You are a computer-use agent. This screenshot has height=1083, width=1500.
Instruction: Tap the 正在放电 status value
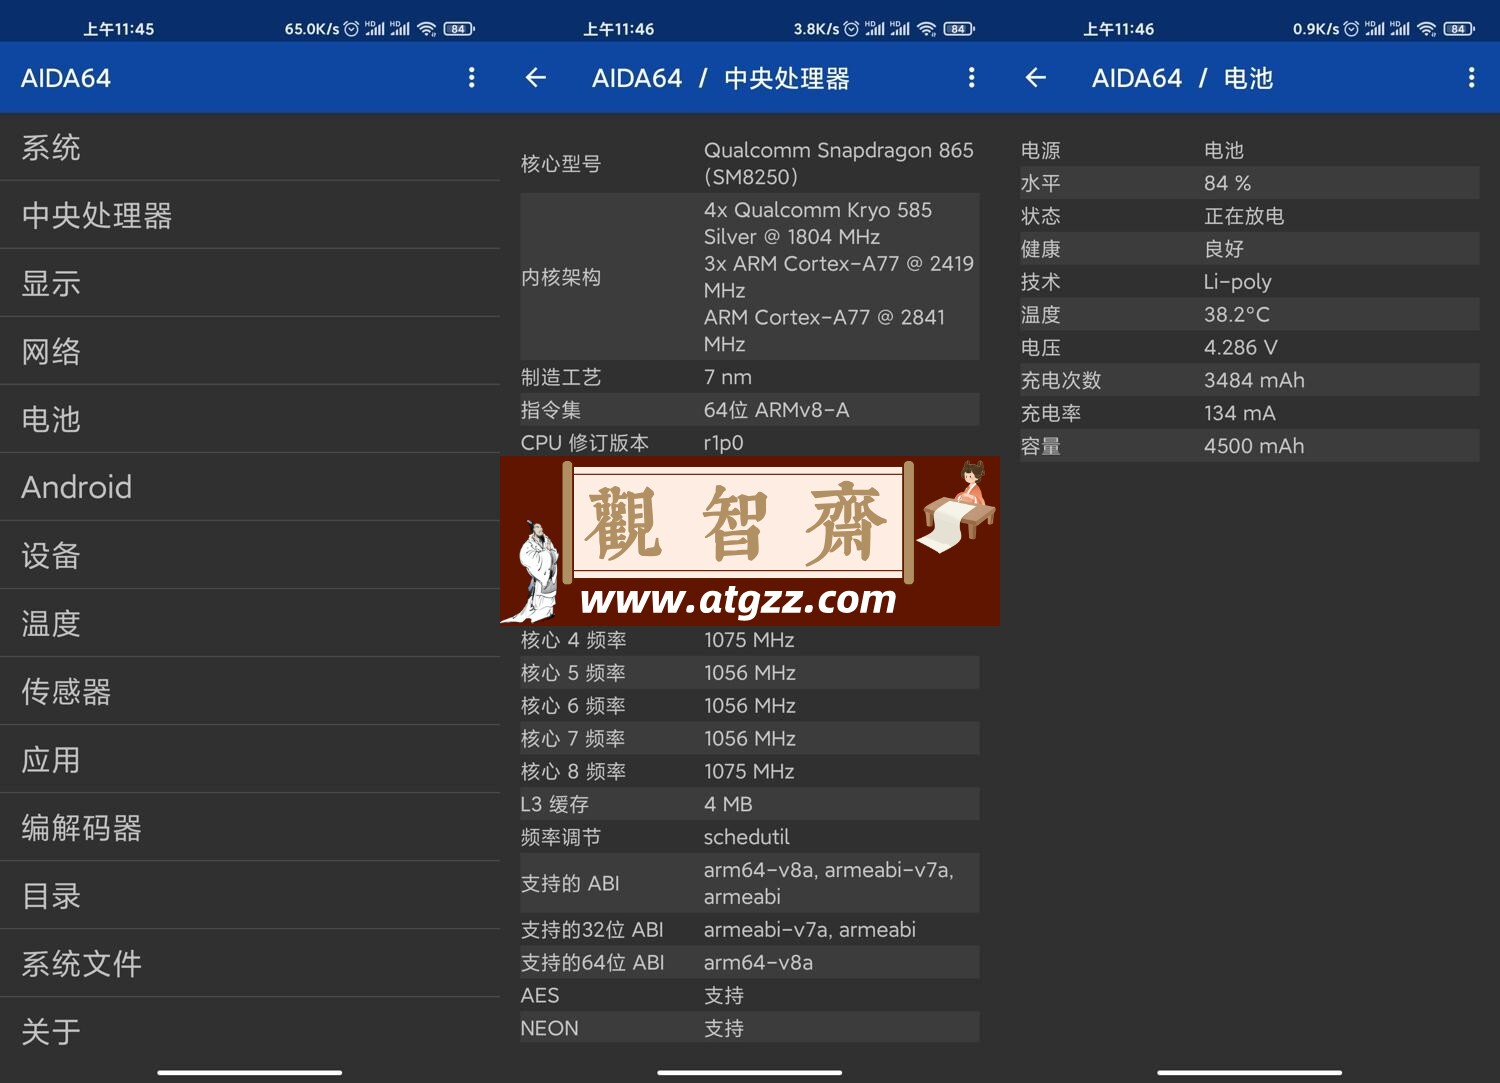pyautogui.click(x=1244, y=216)
